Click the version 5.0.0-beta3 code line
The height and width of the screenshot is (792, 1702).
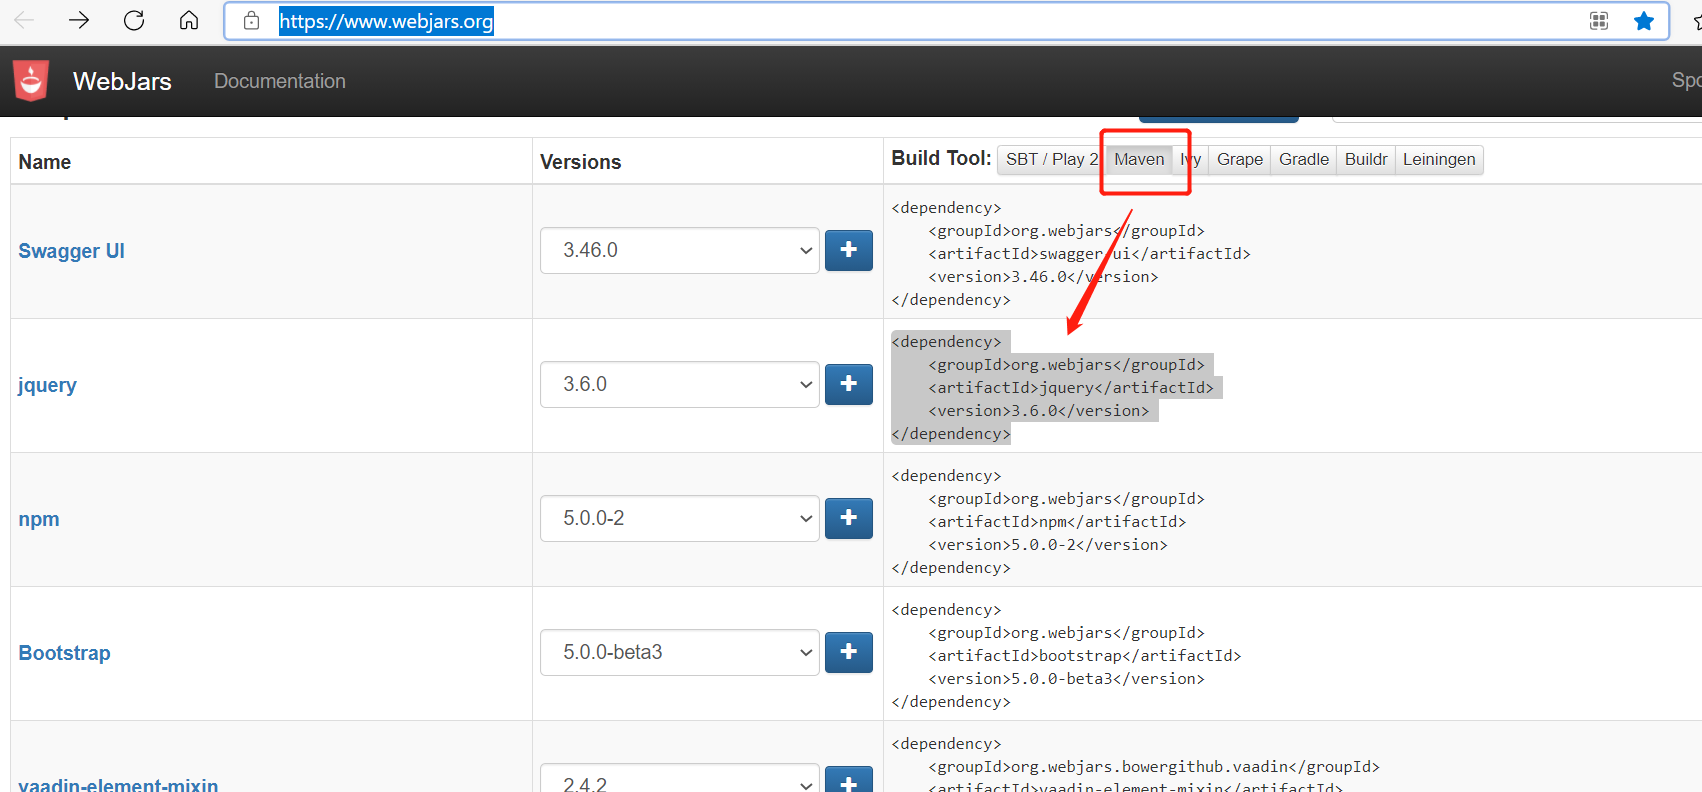[x=1066, y=679]
